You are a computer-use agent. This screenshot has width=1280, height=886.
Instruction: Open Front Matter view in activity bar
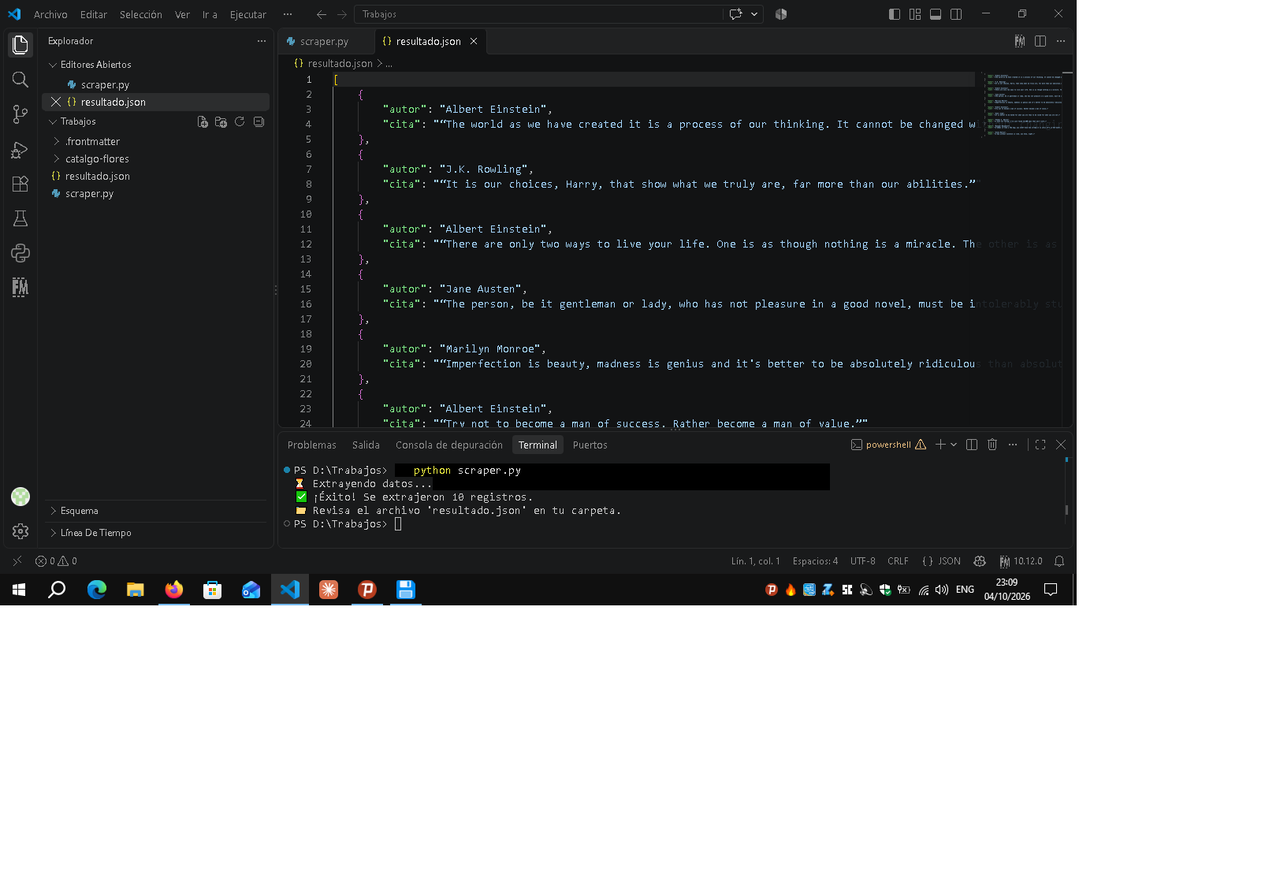20,287
